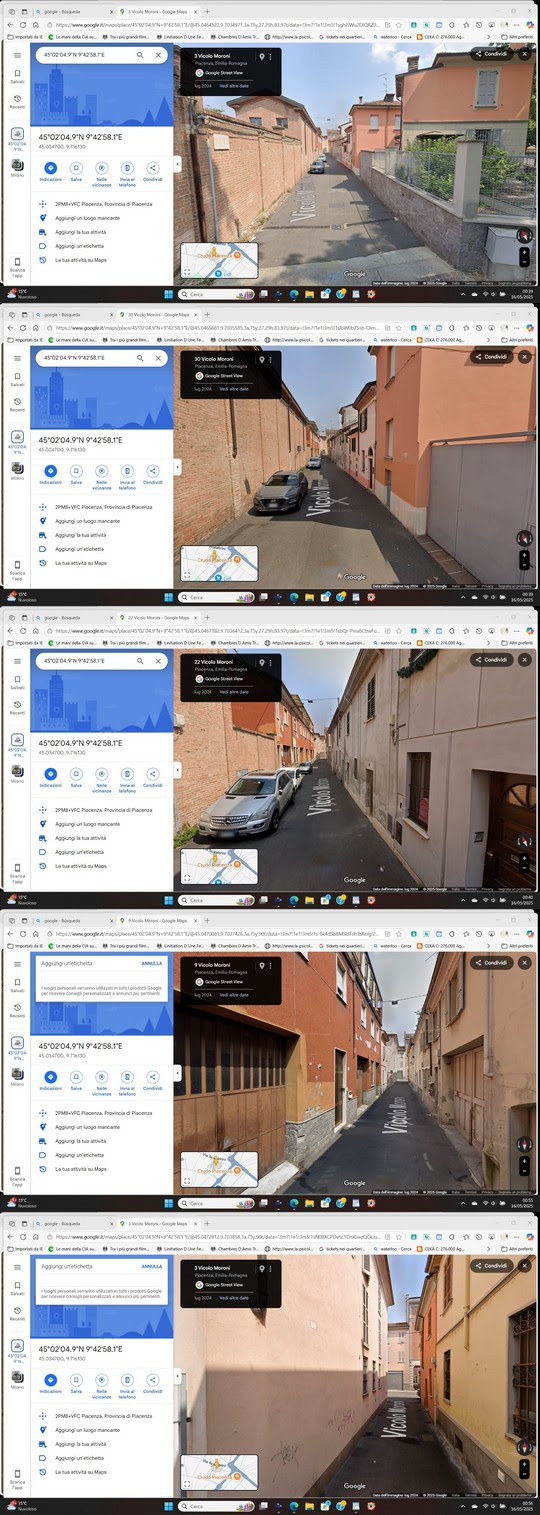Click the compass in 22 Vicolo Moroni Street View
Viewport: 540px width, 1515px height.
point(525,840)
